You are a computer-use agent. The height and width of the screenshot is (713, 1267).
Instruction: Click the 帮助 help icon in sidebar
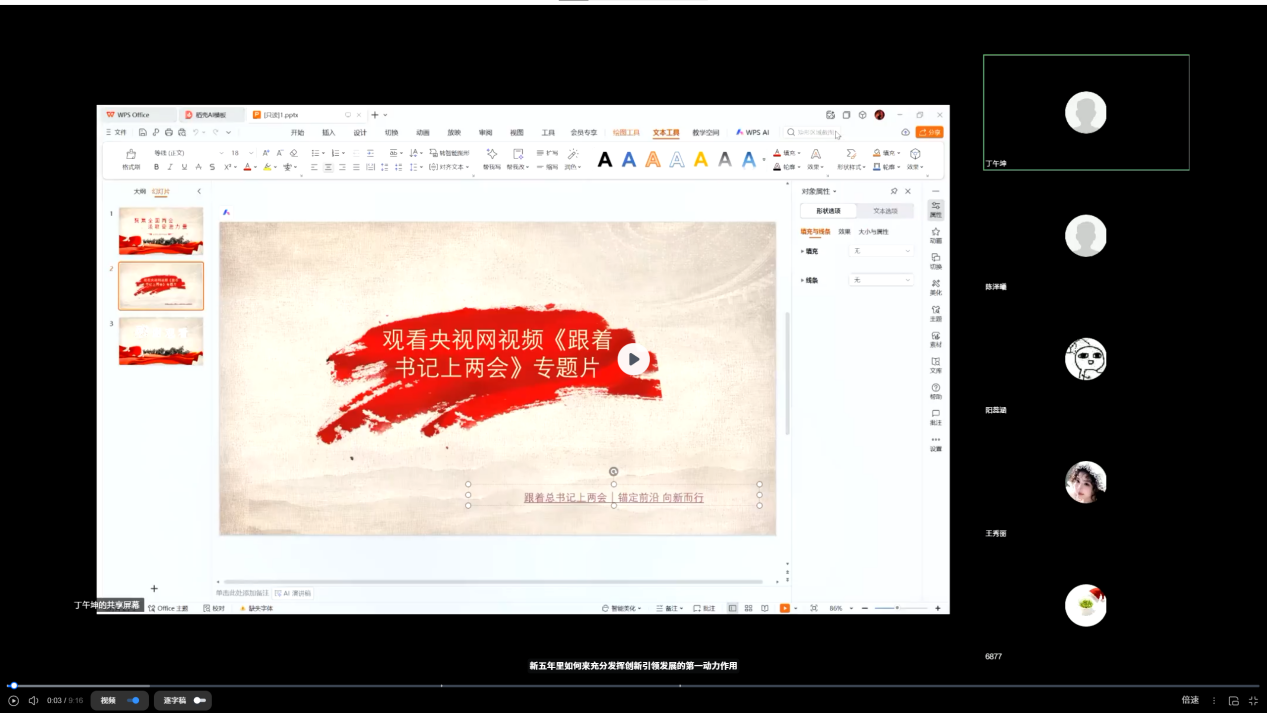pos(935,390)
